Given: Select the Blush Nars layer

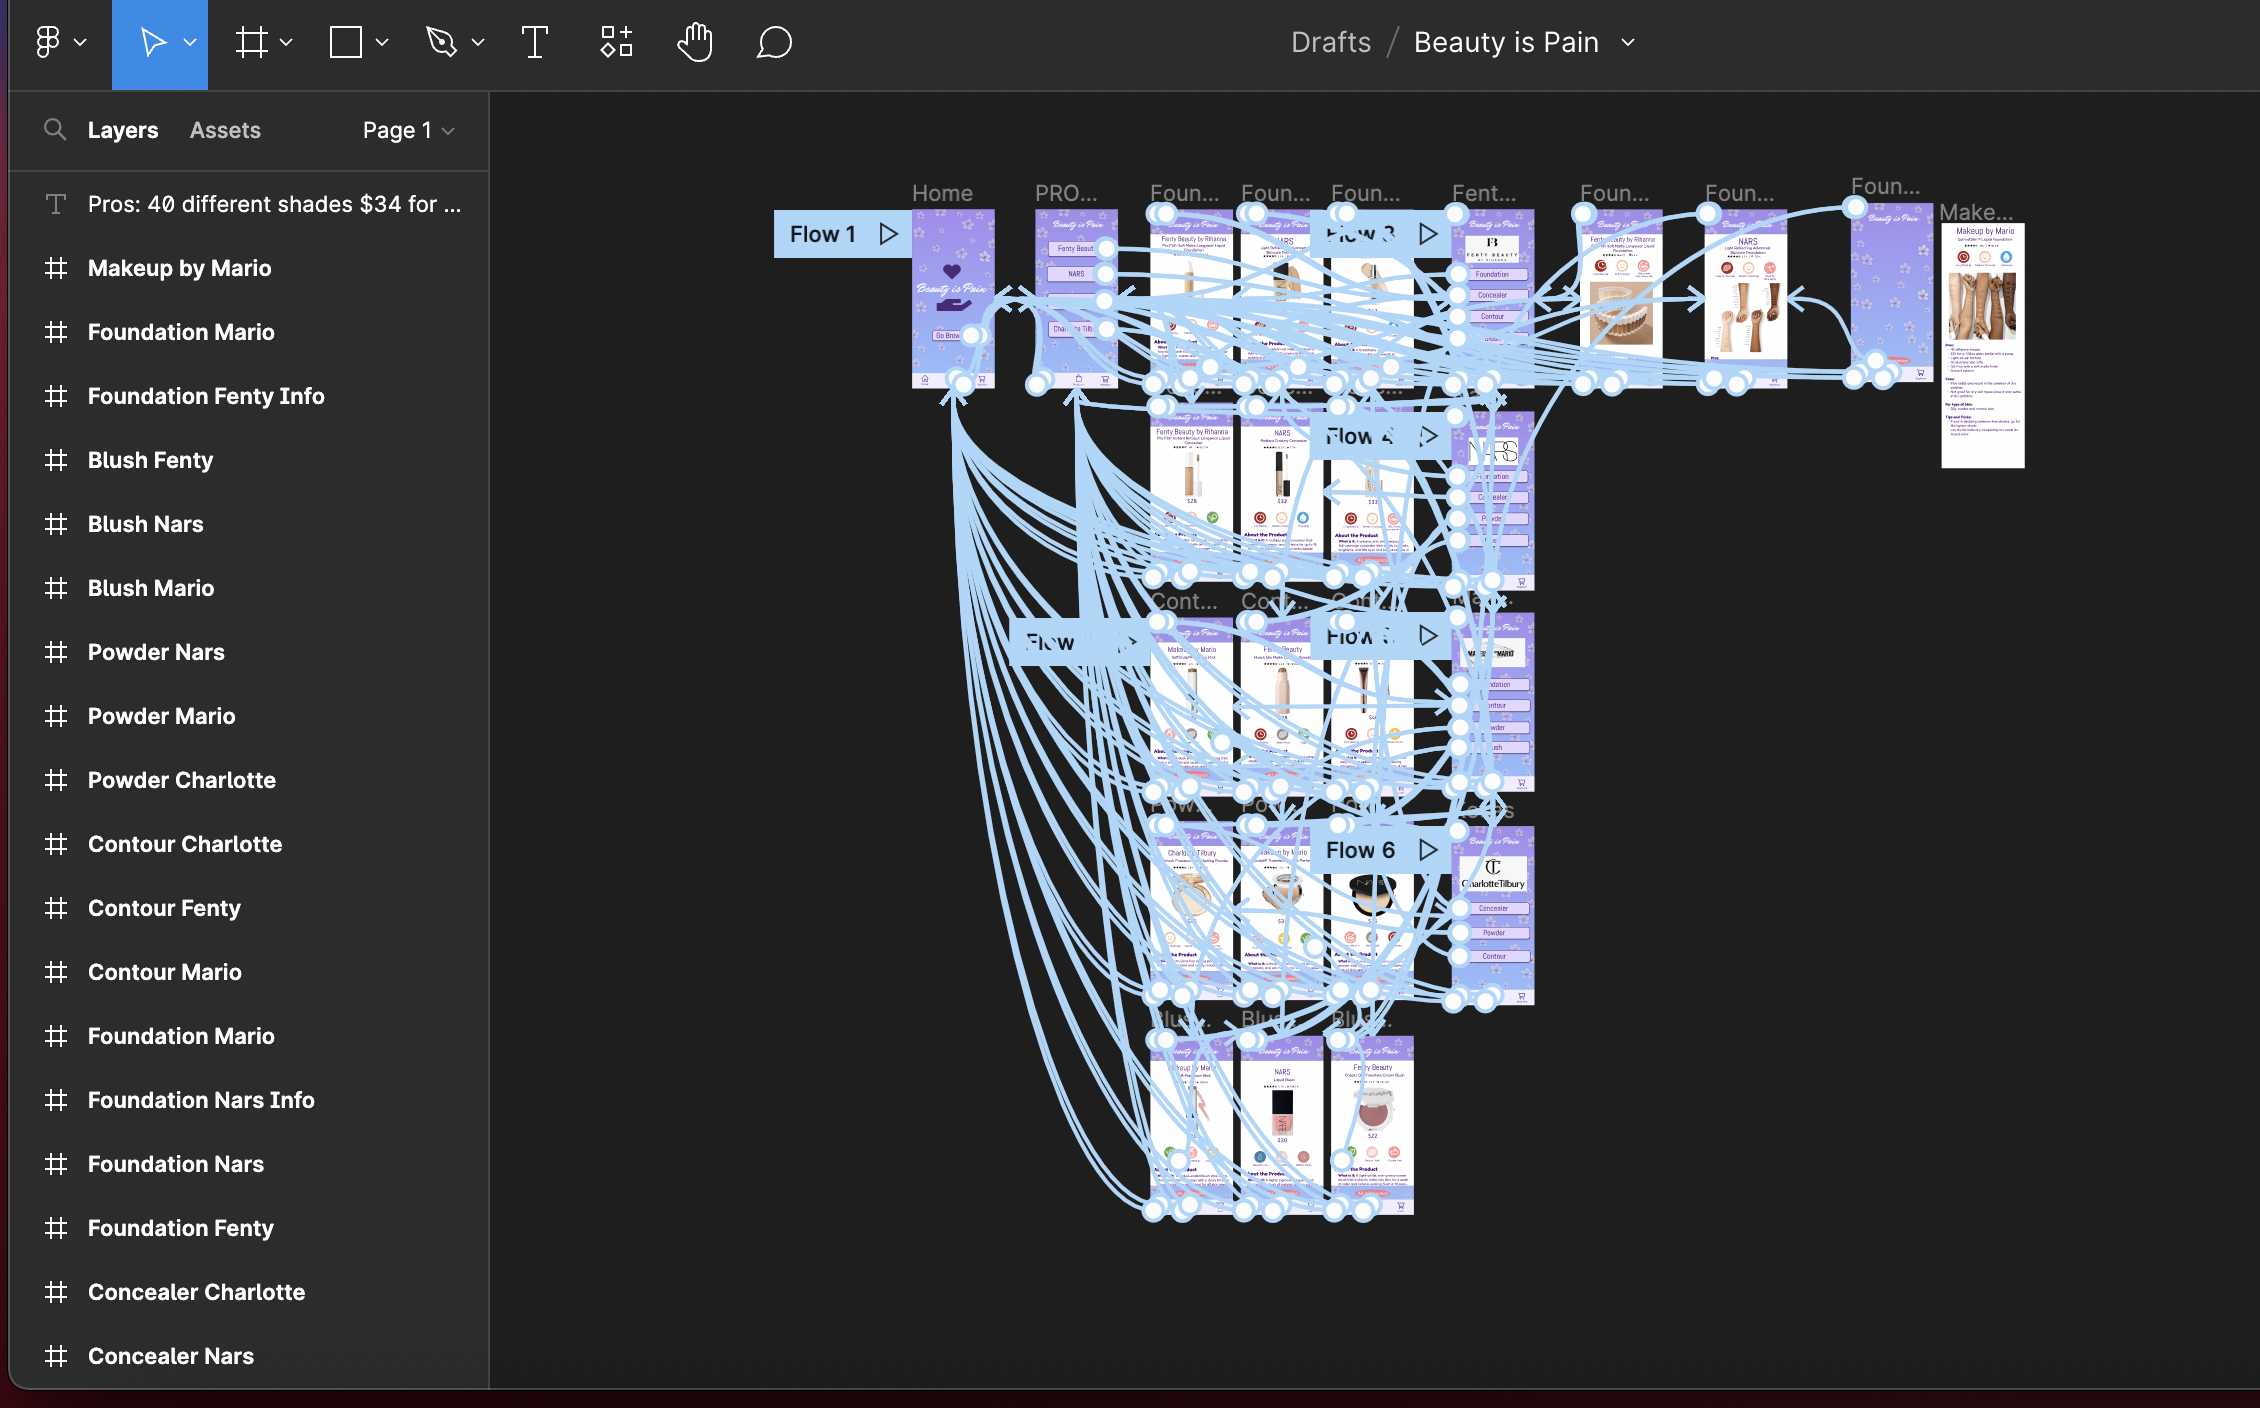Looking at the screenshot, I should 145,524.
